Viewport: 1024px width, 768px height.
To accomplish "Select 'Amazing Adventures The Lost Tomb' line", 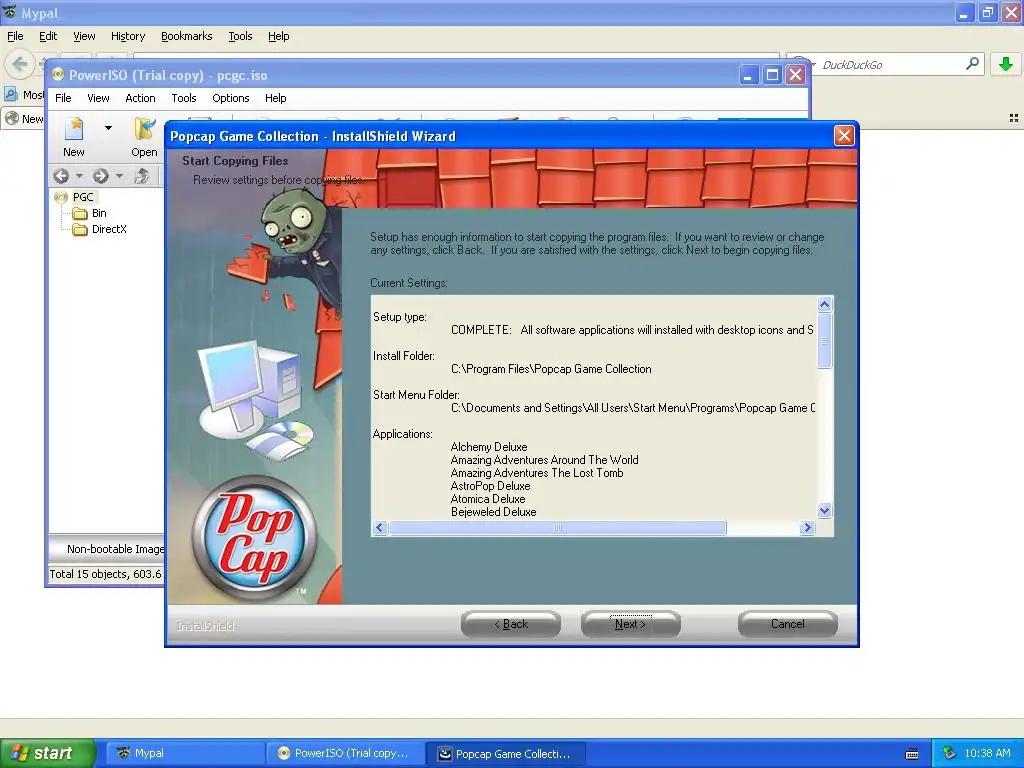I will click(x=537, y=473).
